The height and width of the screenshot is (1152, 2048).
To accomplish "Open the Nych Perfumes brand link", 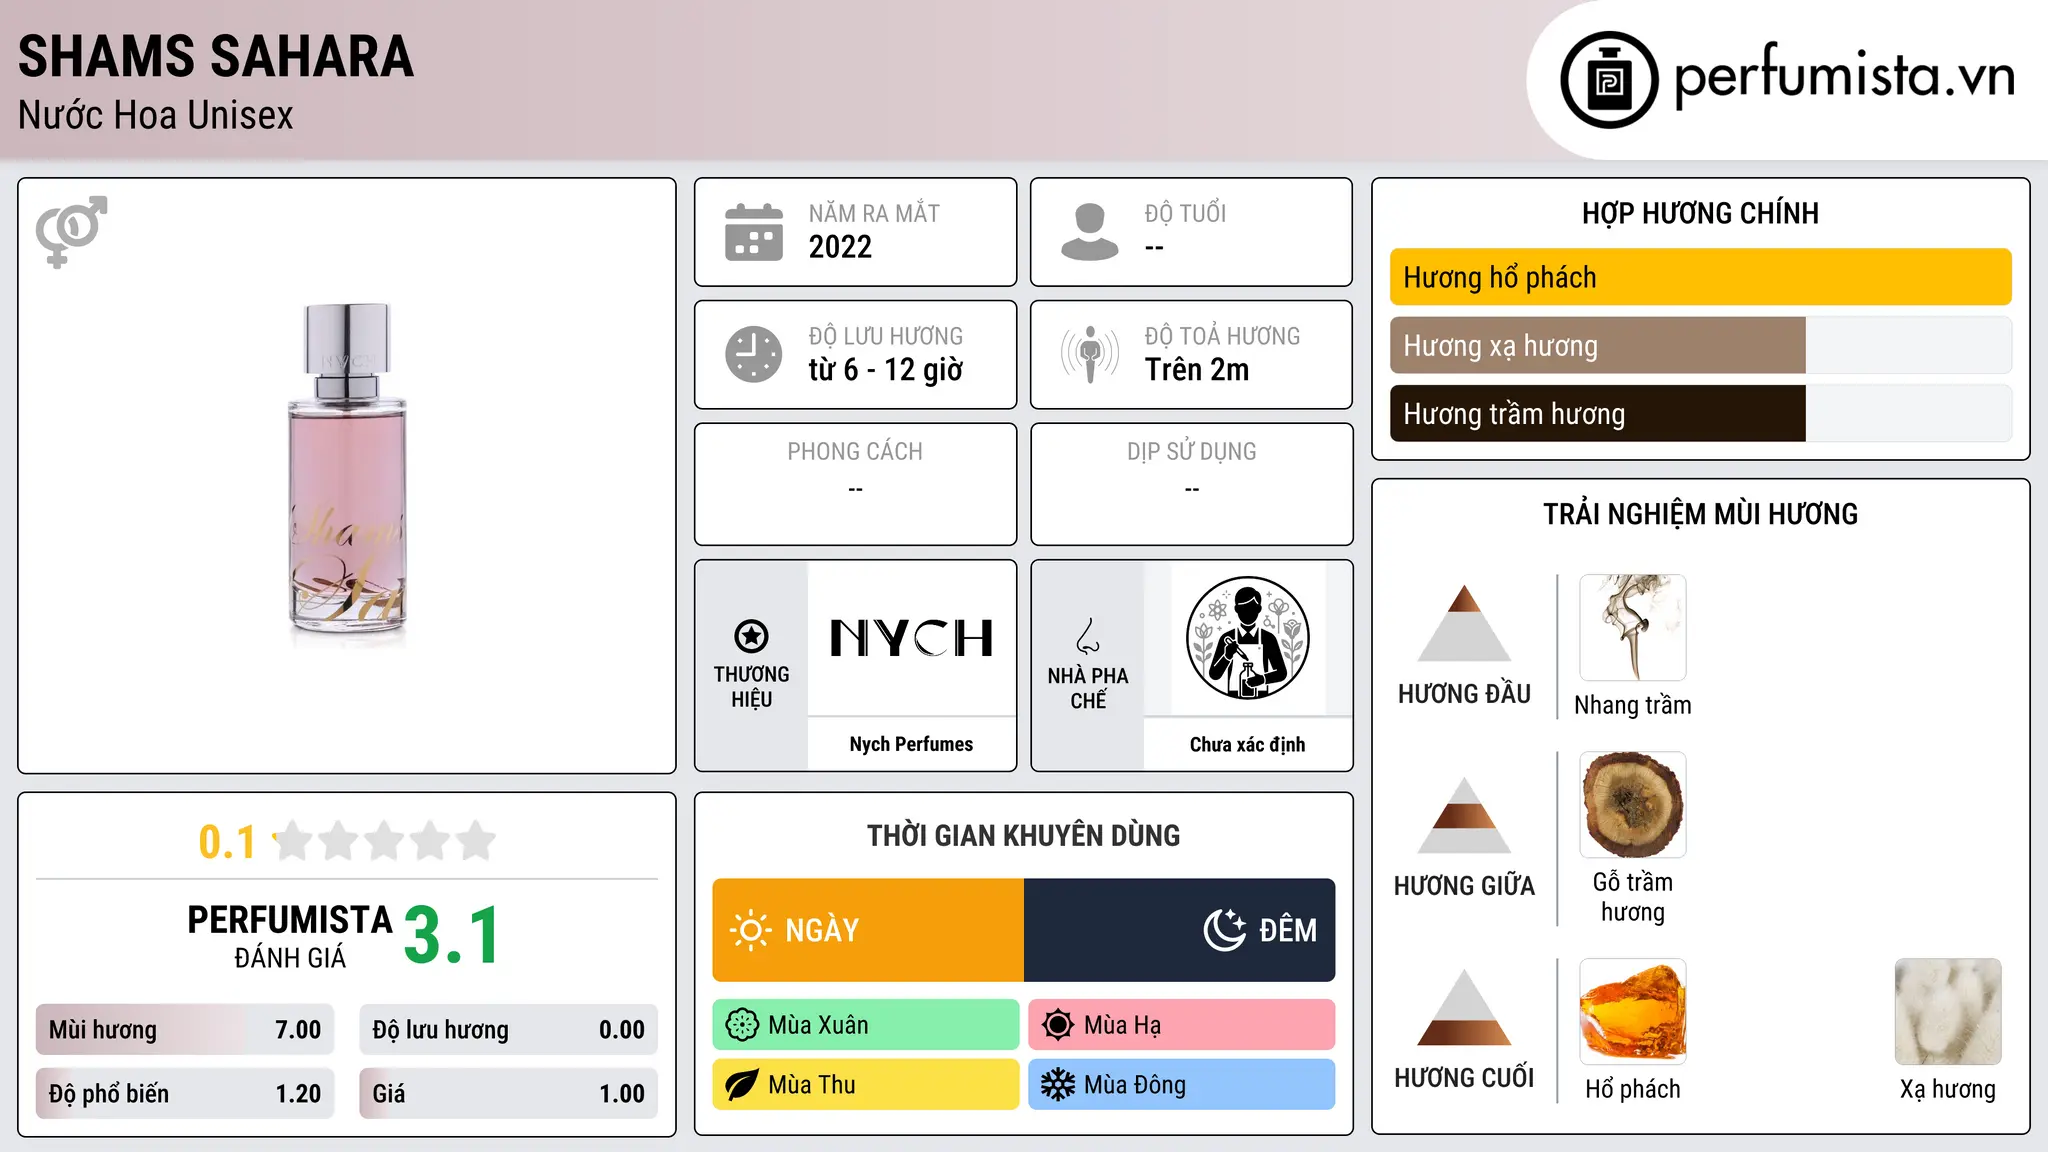I will pos(911,744).
